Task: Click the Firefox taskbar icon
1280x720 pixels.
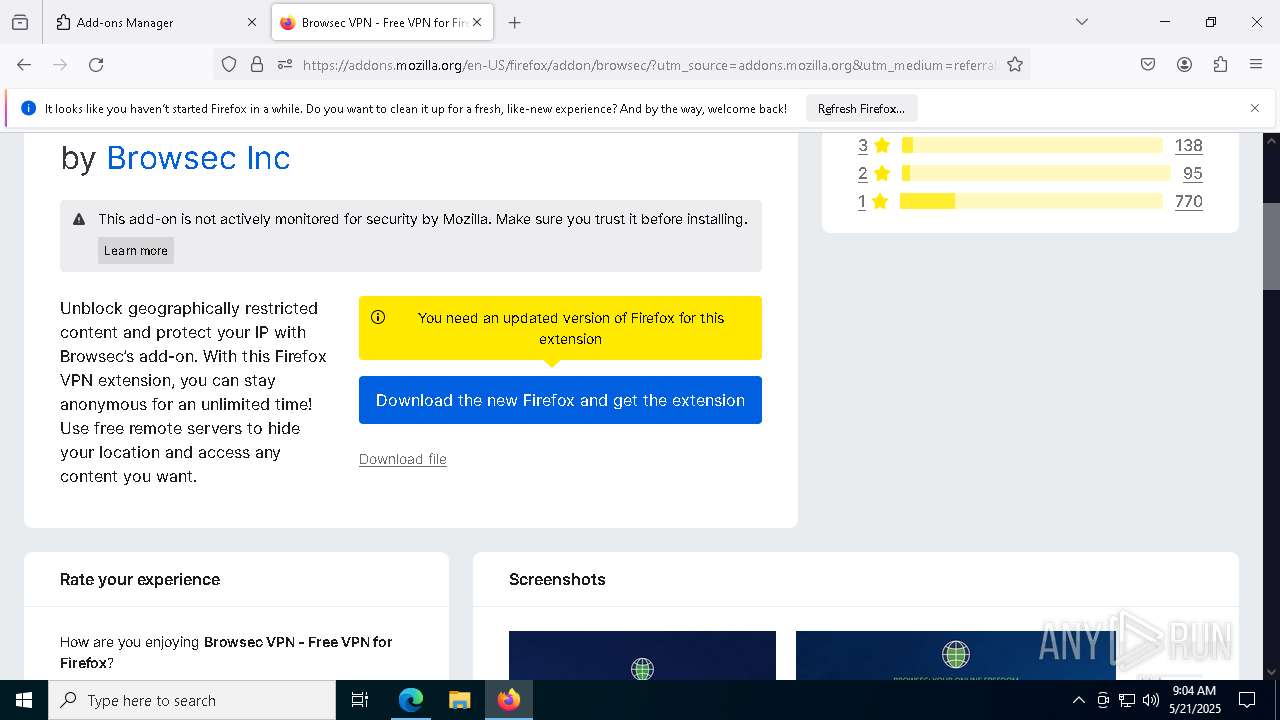Action: coord(509,700)
